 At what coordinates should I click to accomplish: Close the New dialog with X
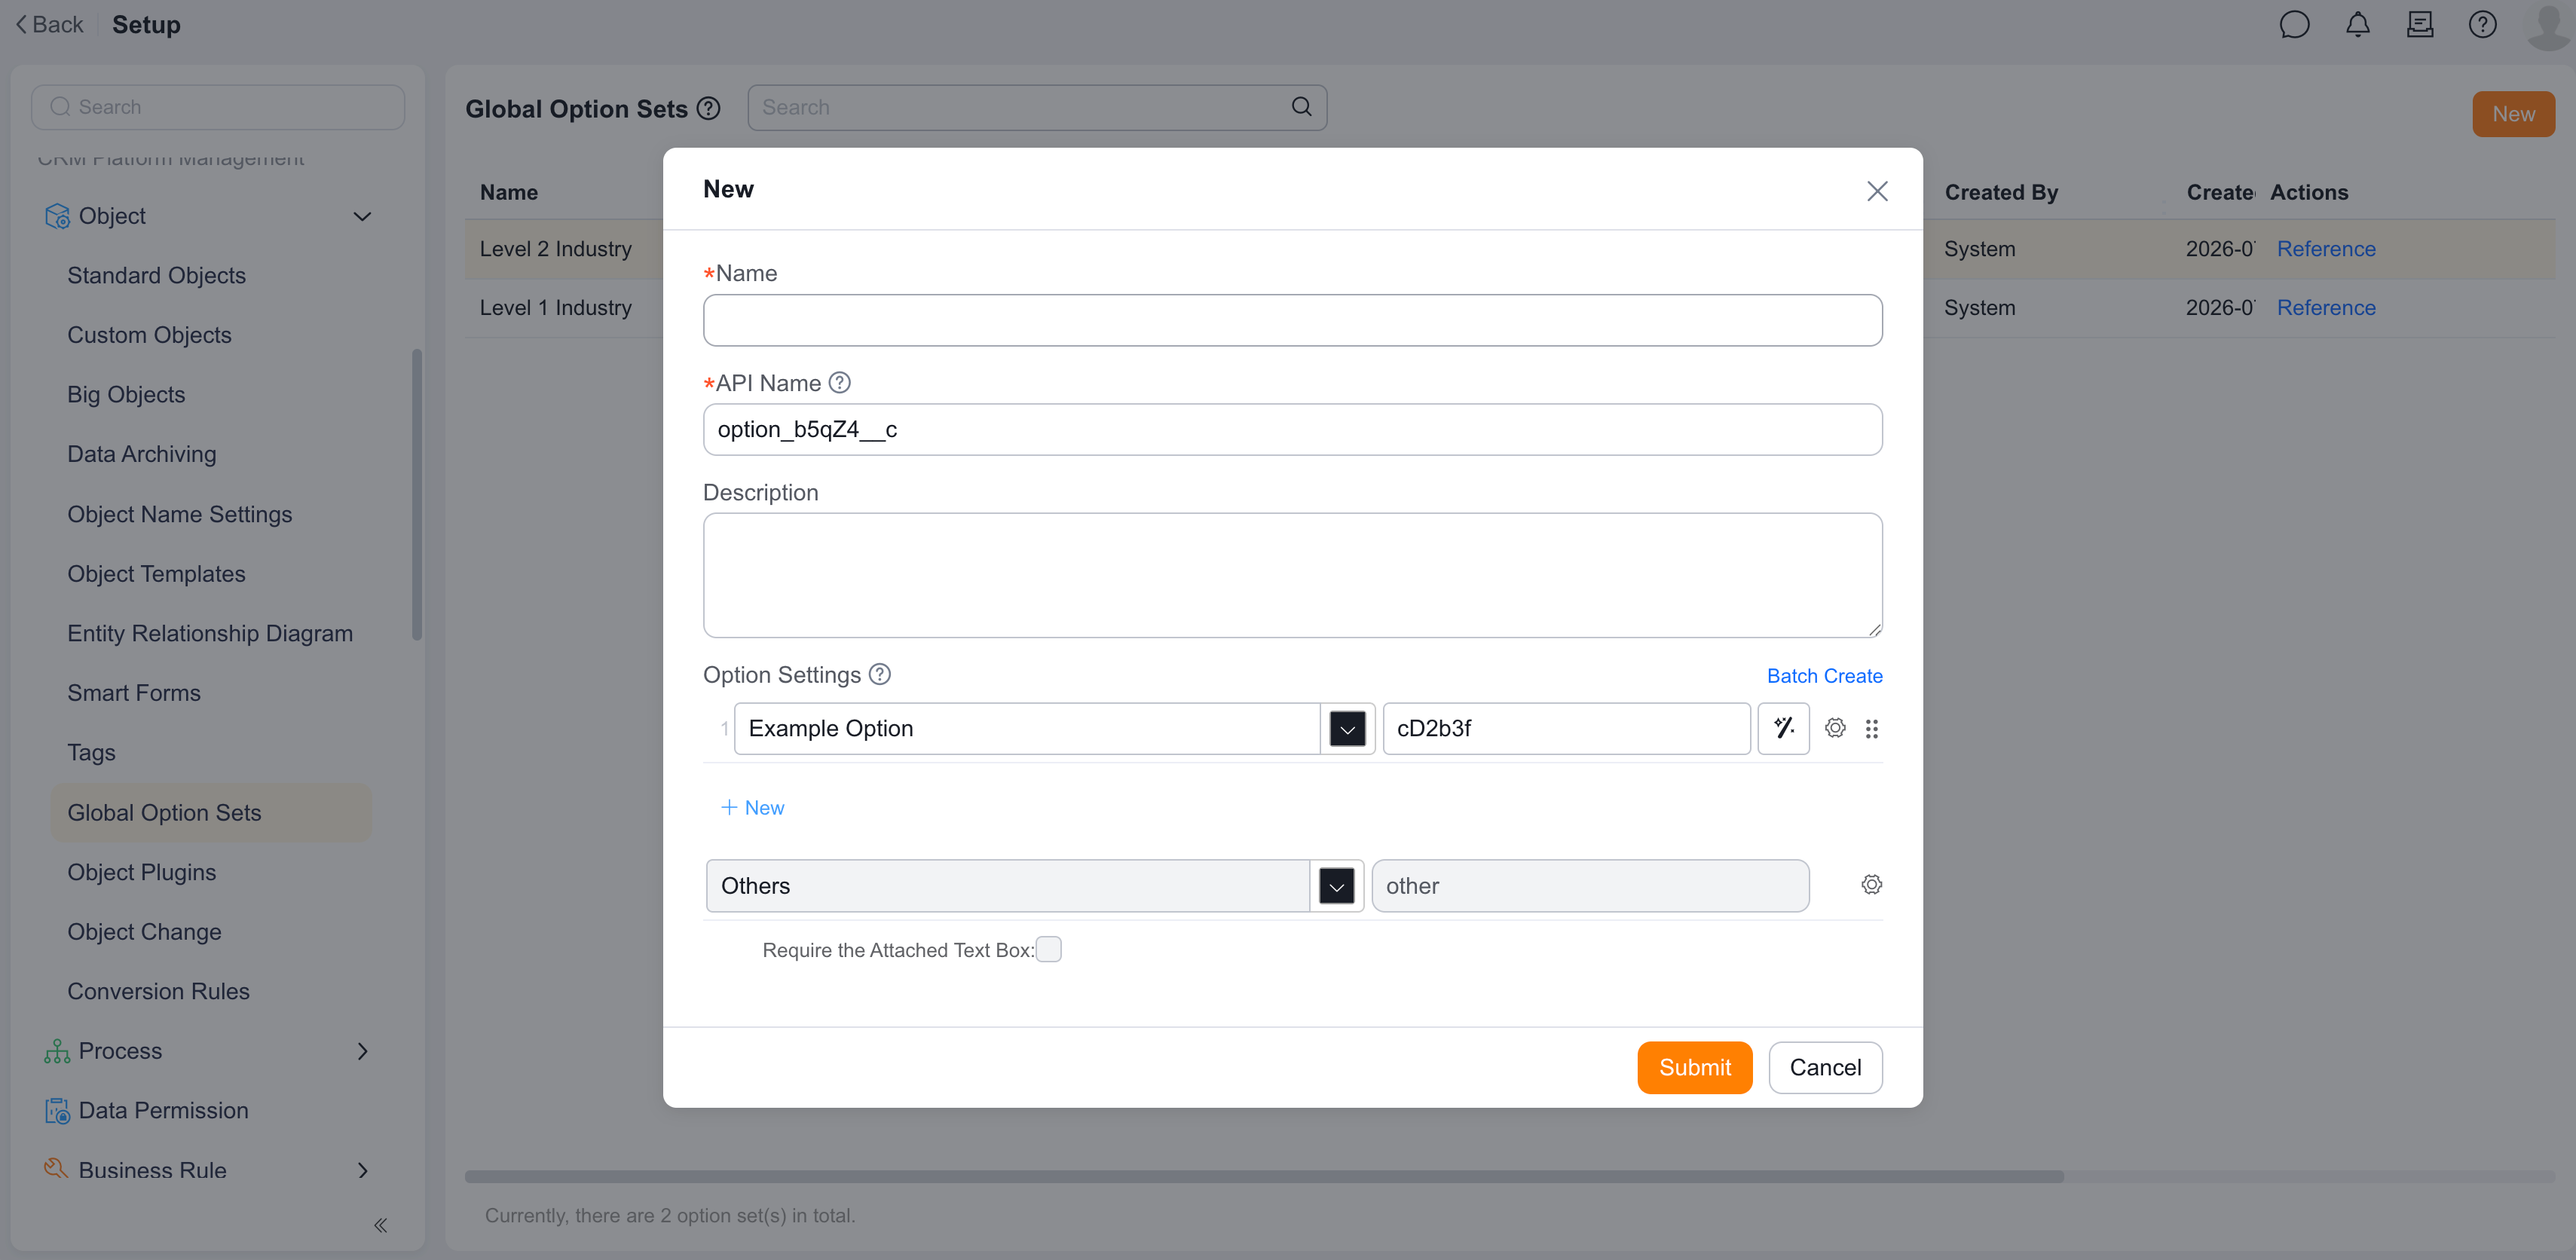pos(1877,191)
